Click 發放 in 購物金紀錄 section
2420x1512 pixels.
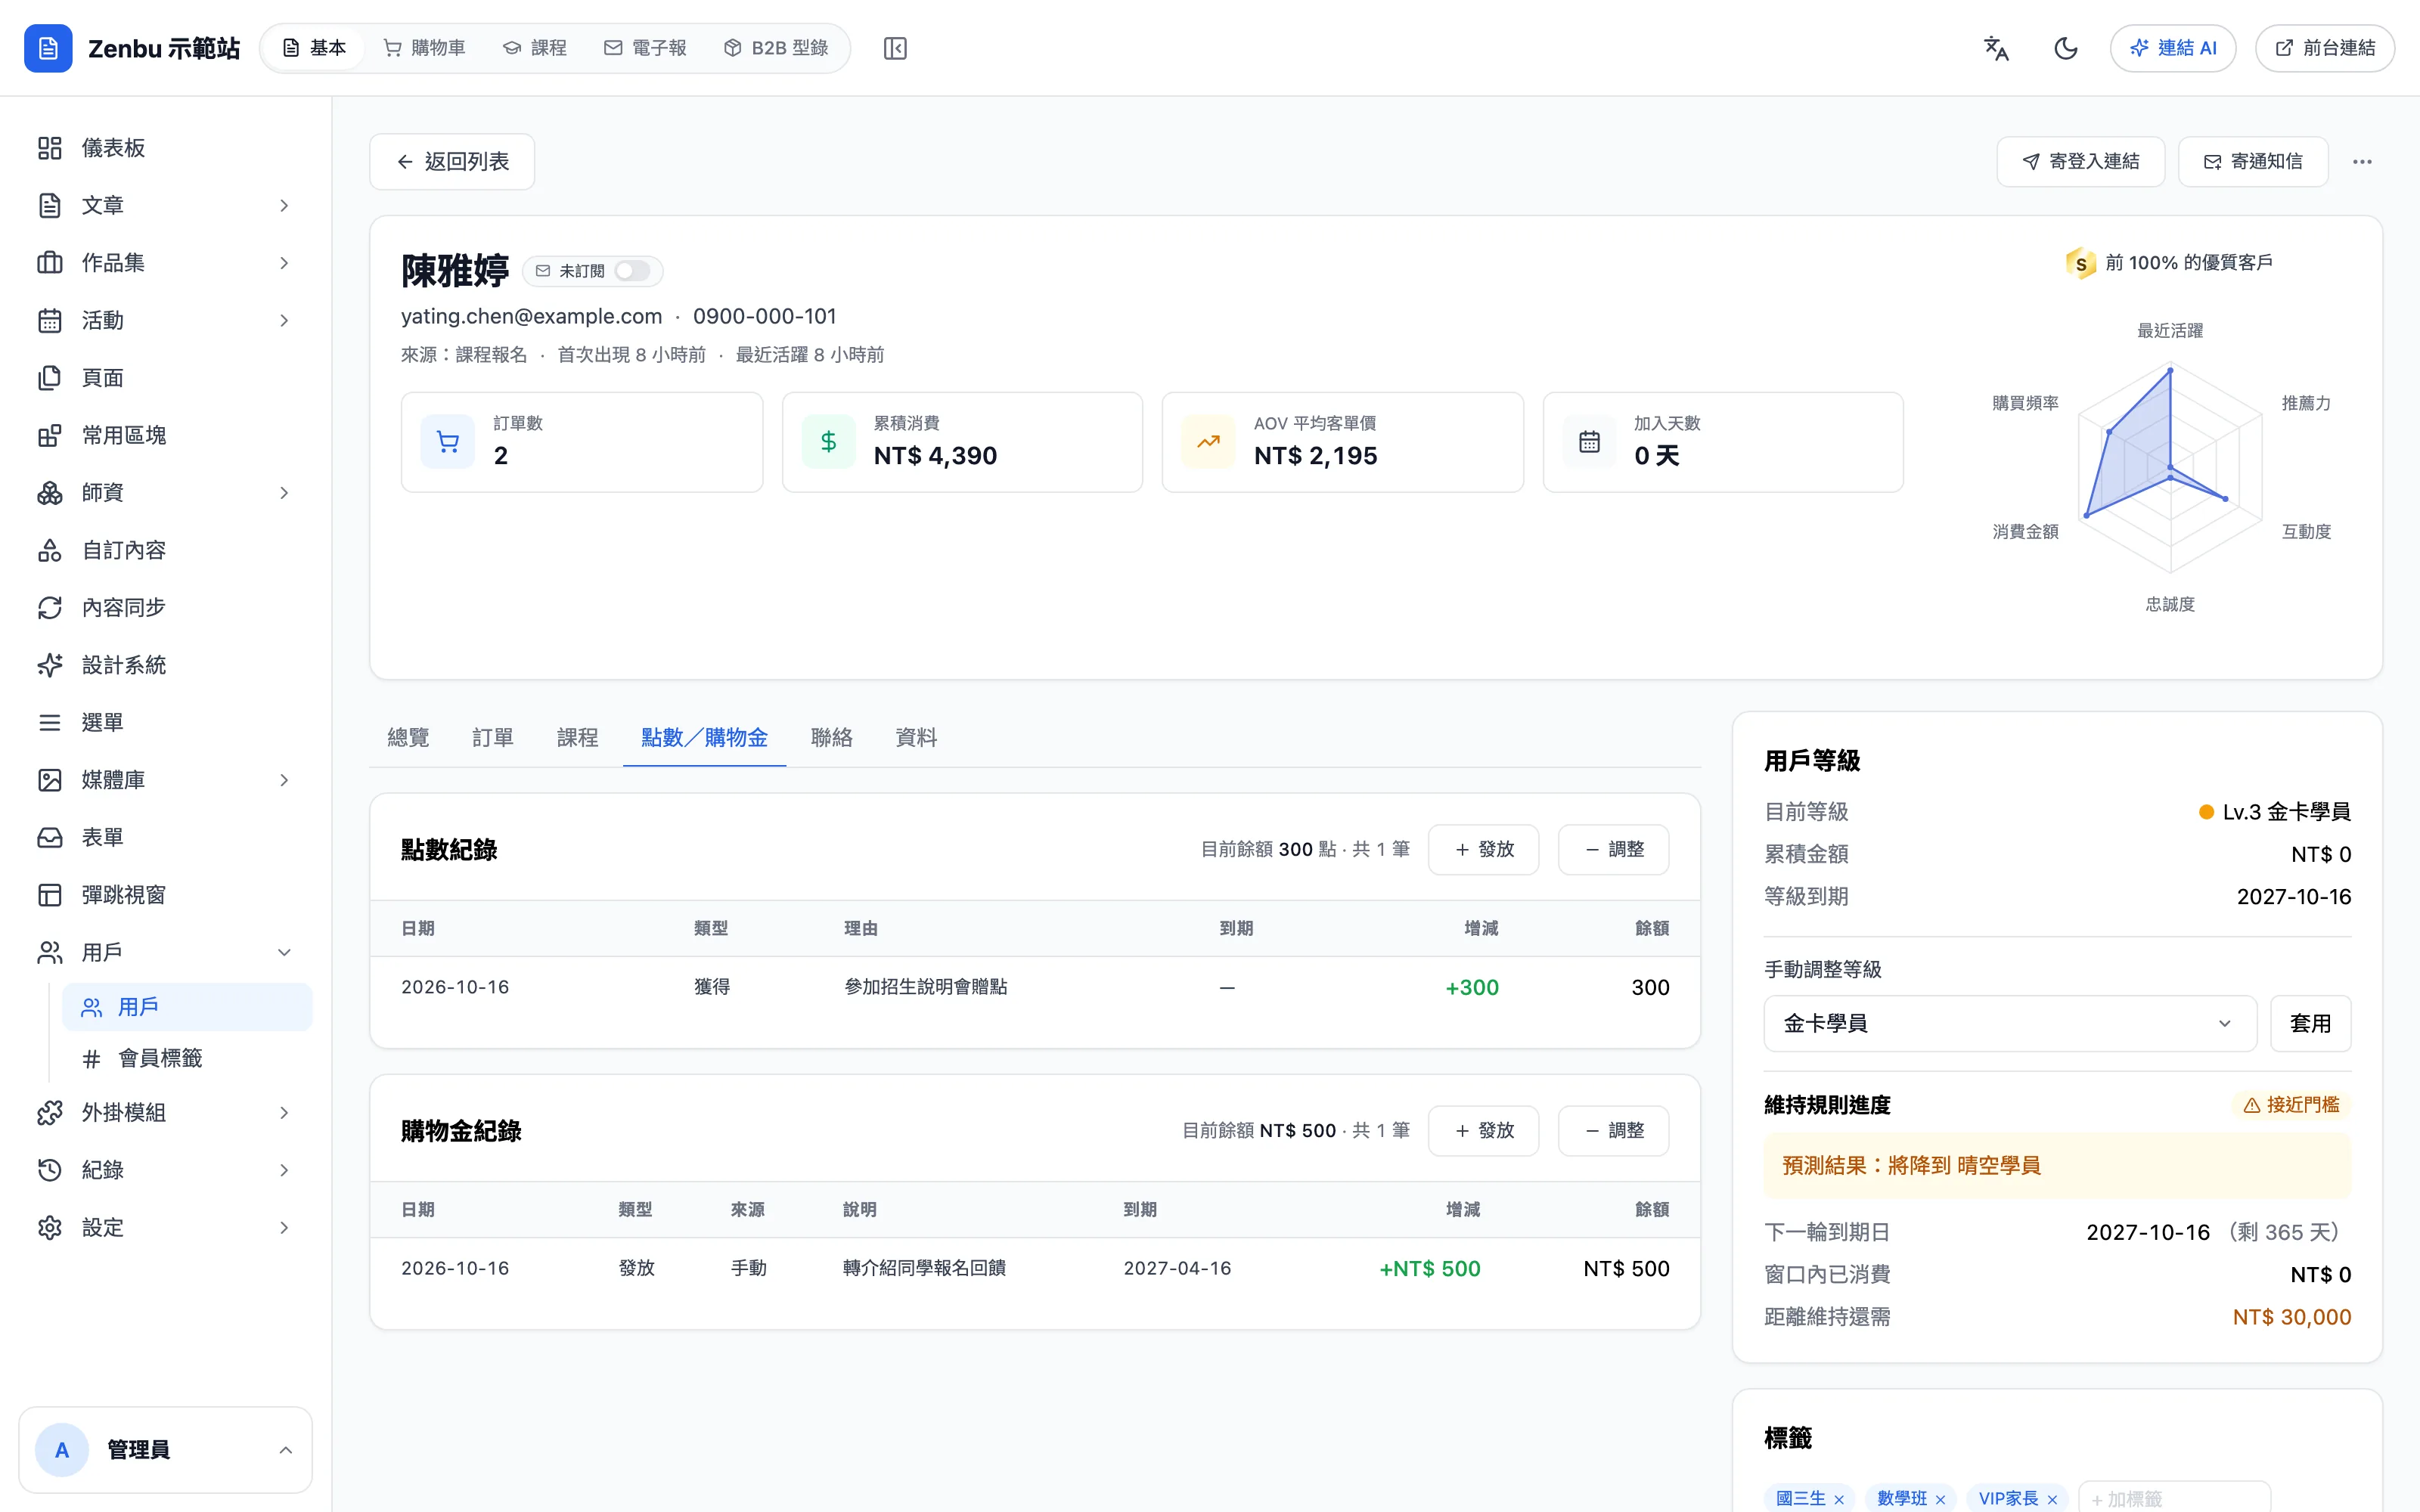point(1483,1131)
